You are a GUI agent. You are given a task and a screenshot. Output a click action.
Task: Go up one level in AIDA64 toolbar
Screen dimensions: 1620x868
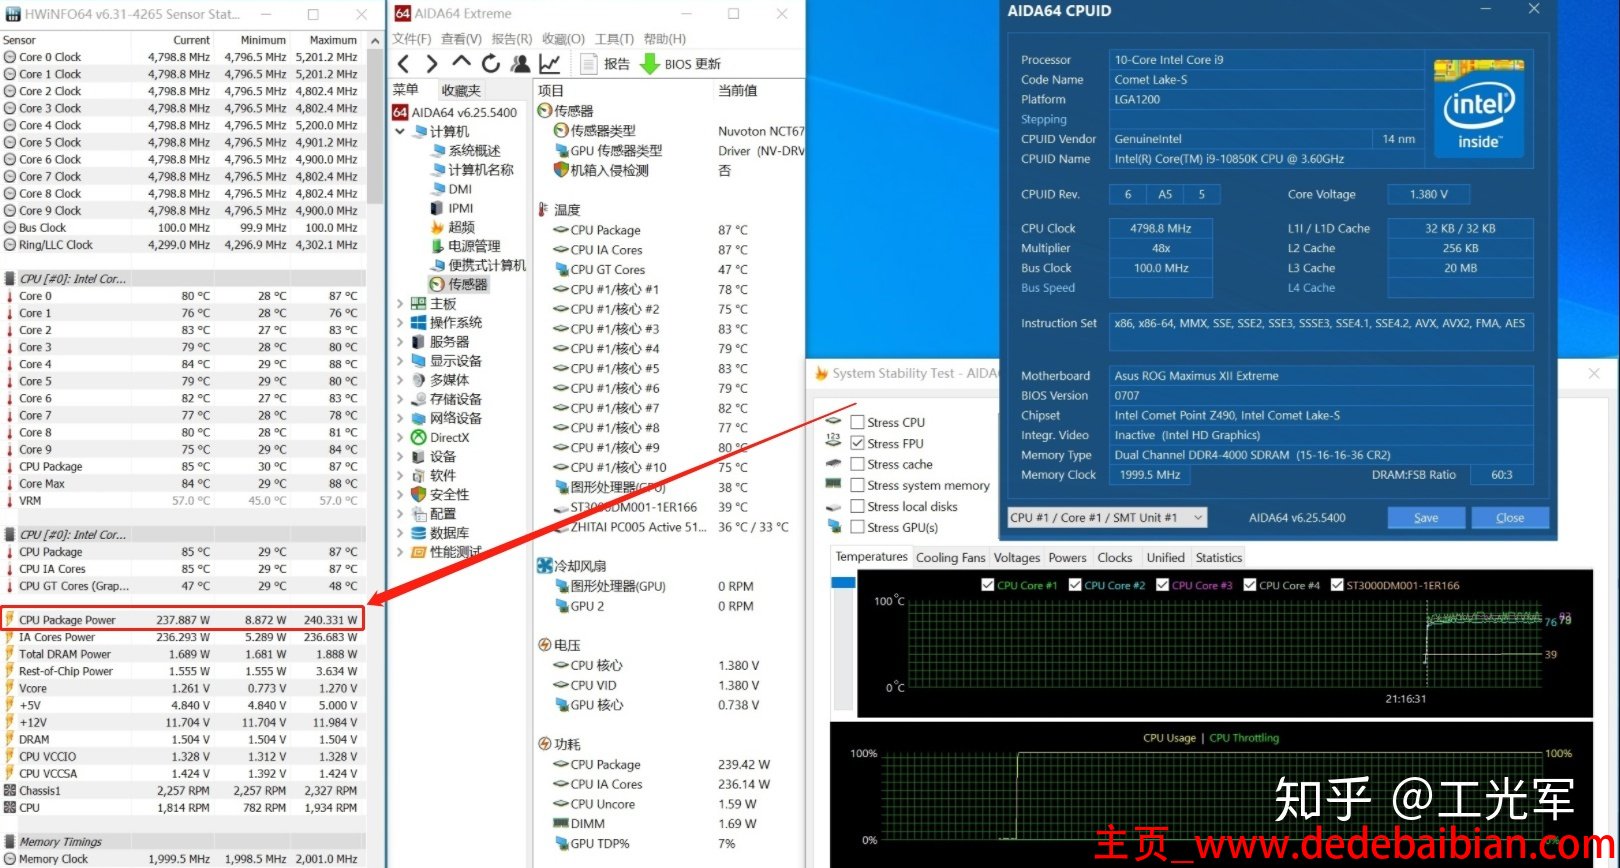click(x=461, y=64)
